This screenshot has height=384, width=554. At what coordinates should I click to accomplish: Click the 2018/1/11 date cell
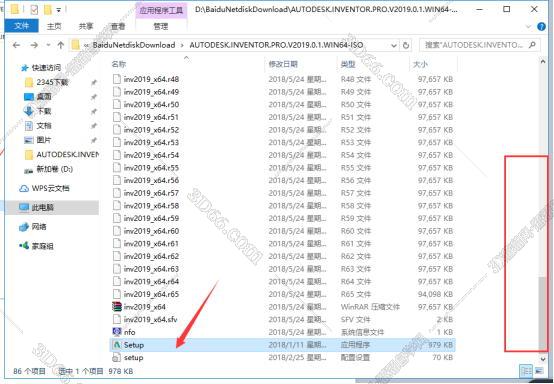pos(297,345)
